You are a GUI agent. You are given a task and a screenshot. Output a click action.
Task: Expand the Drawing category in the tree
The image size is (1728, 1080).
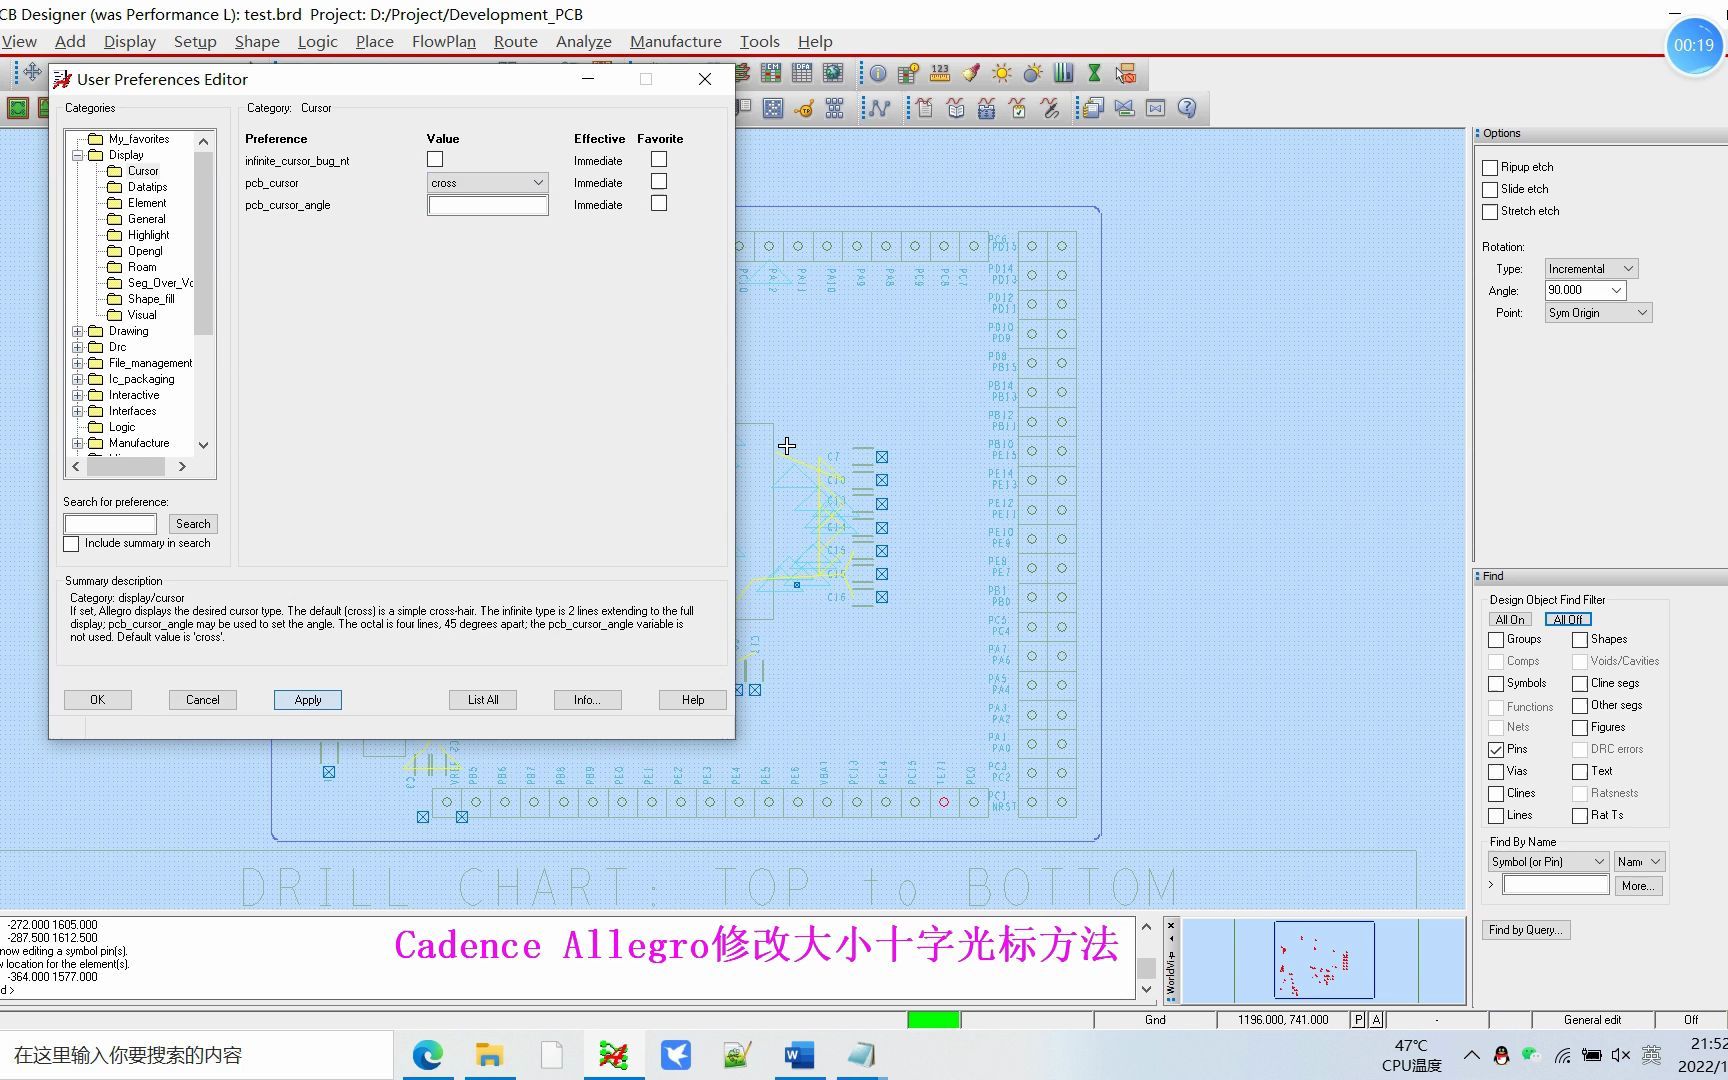[78, 331]
